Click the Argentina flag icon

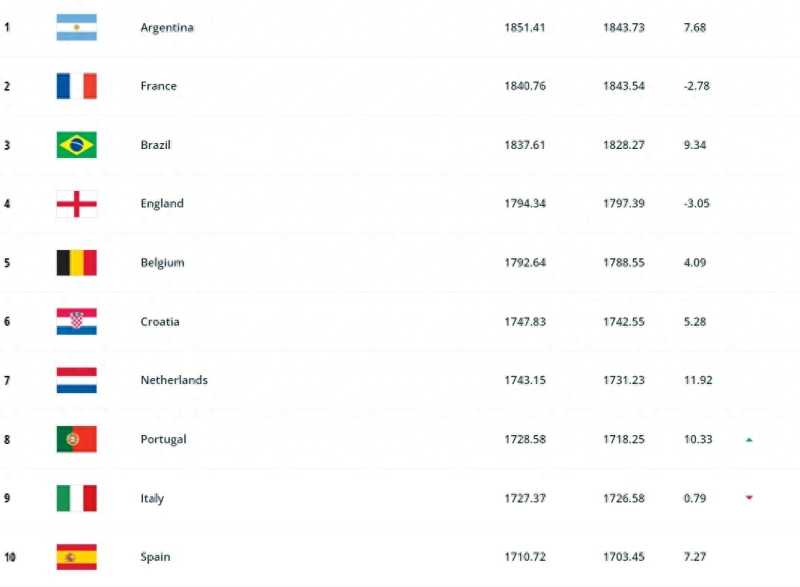(76, 27)
